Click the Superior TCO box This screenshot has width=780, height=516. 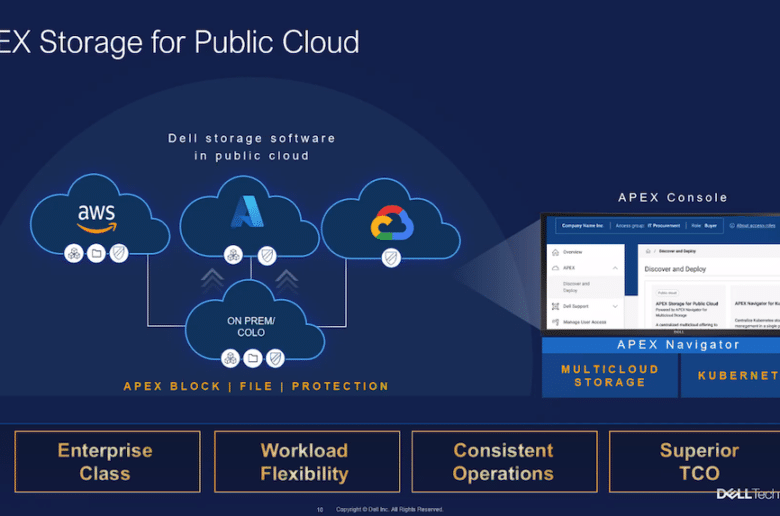click(x=695, y=462)
